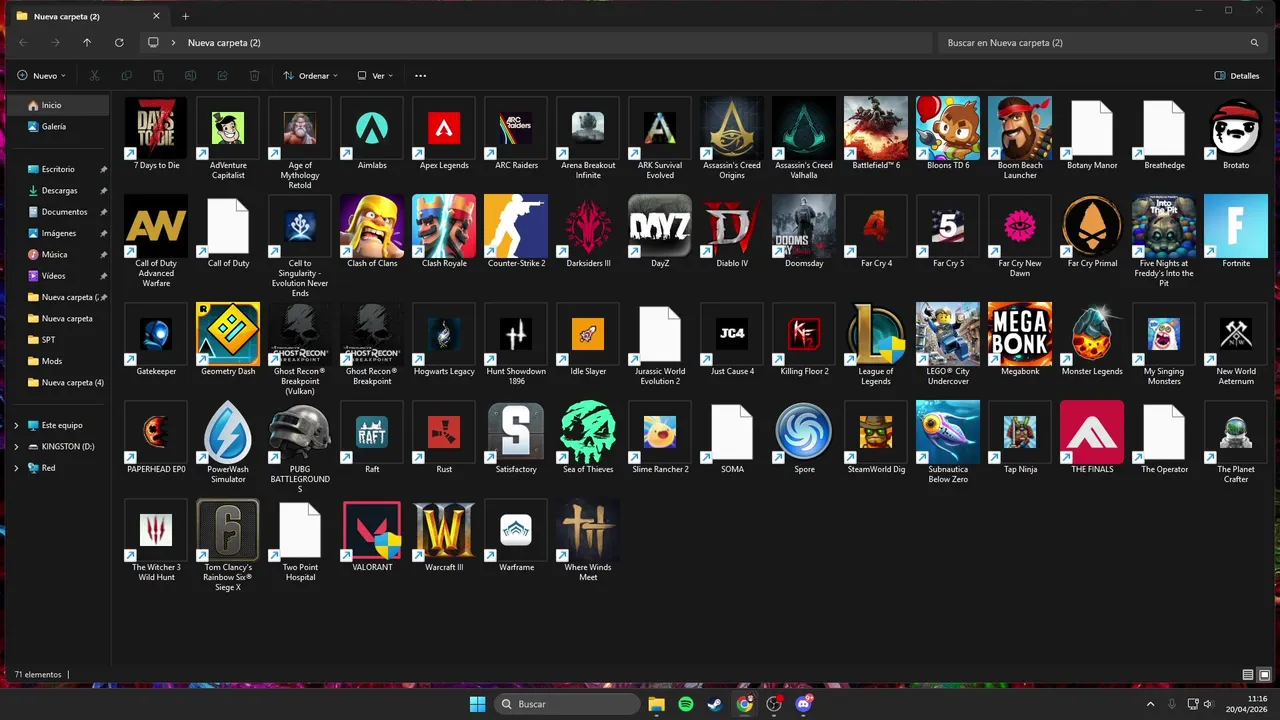Click the Fortnite shortcut icon

click(x=1236, y=226)
